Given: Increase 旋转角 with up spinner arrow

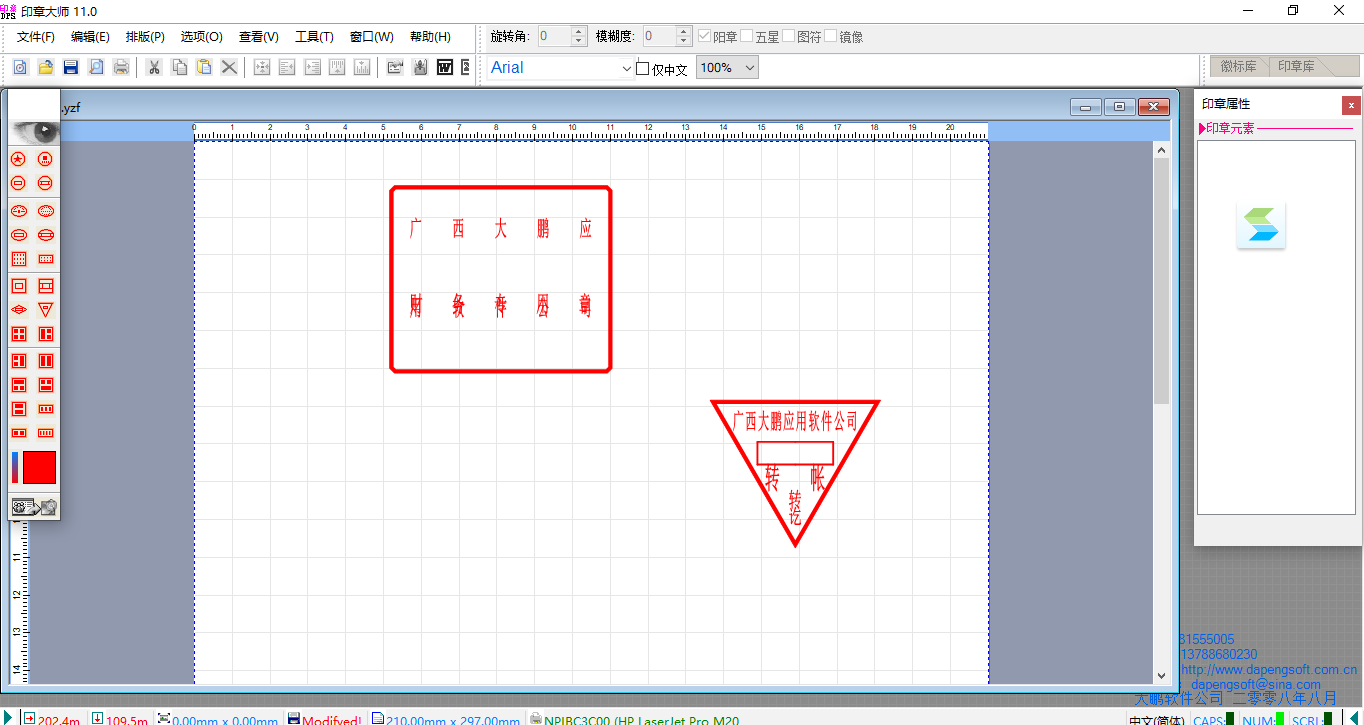Looking at the screenshot, I should point(579,31).
